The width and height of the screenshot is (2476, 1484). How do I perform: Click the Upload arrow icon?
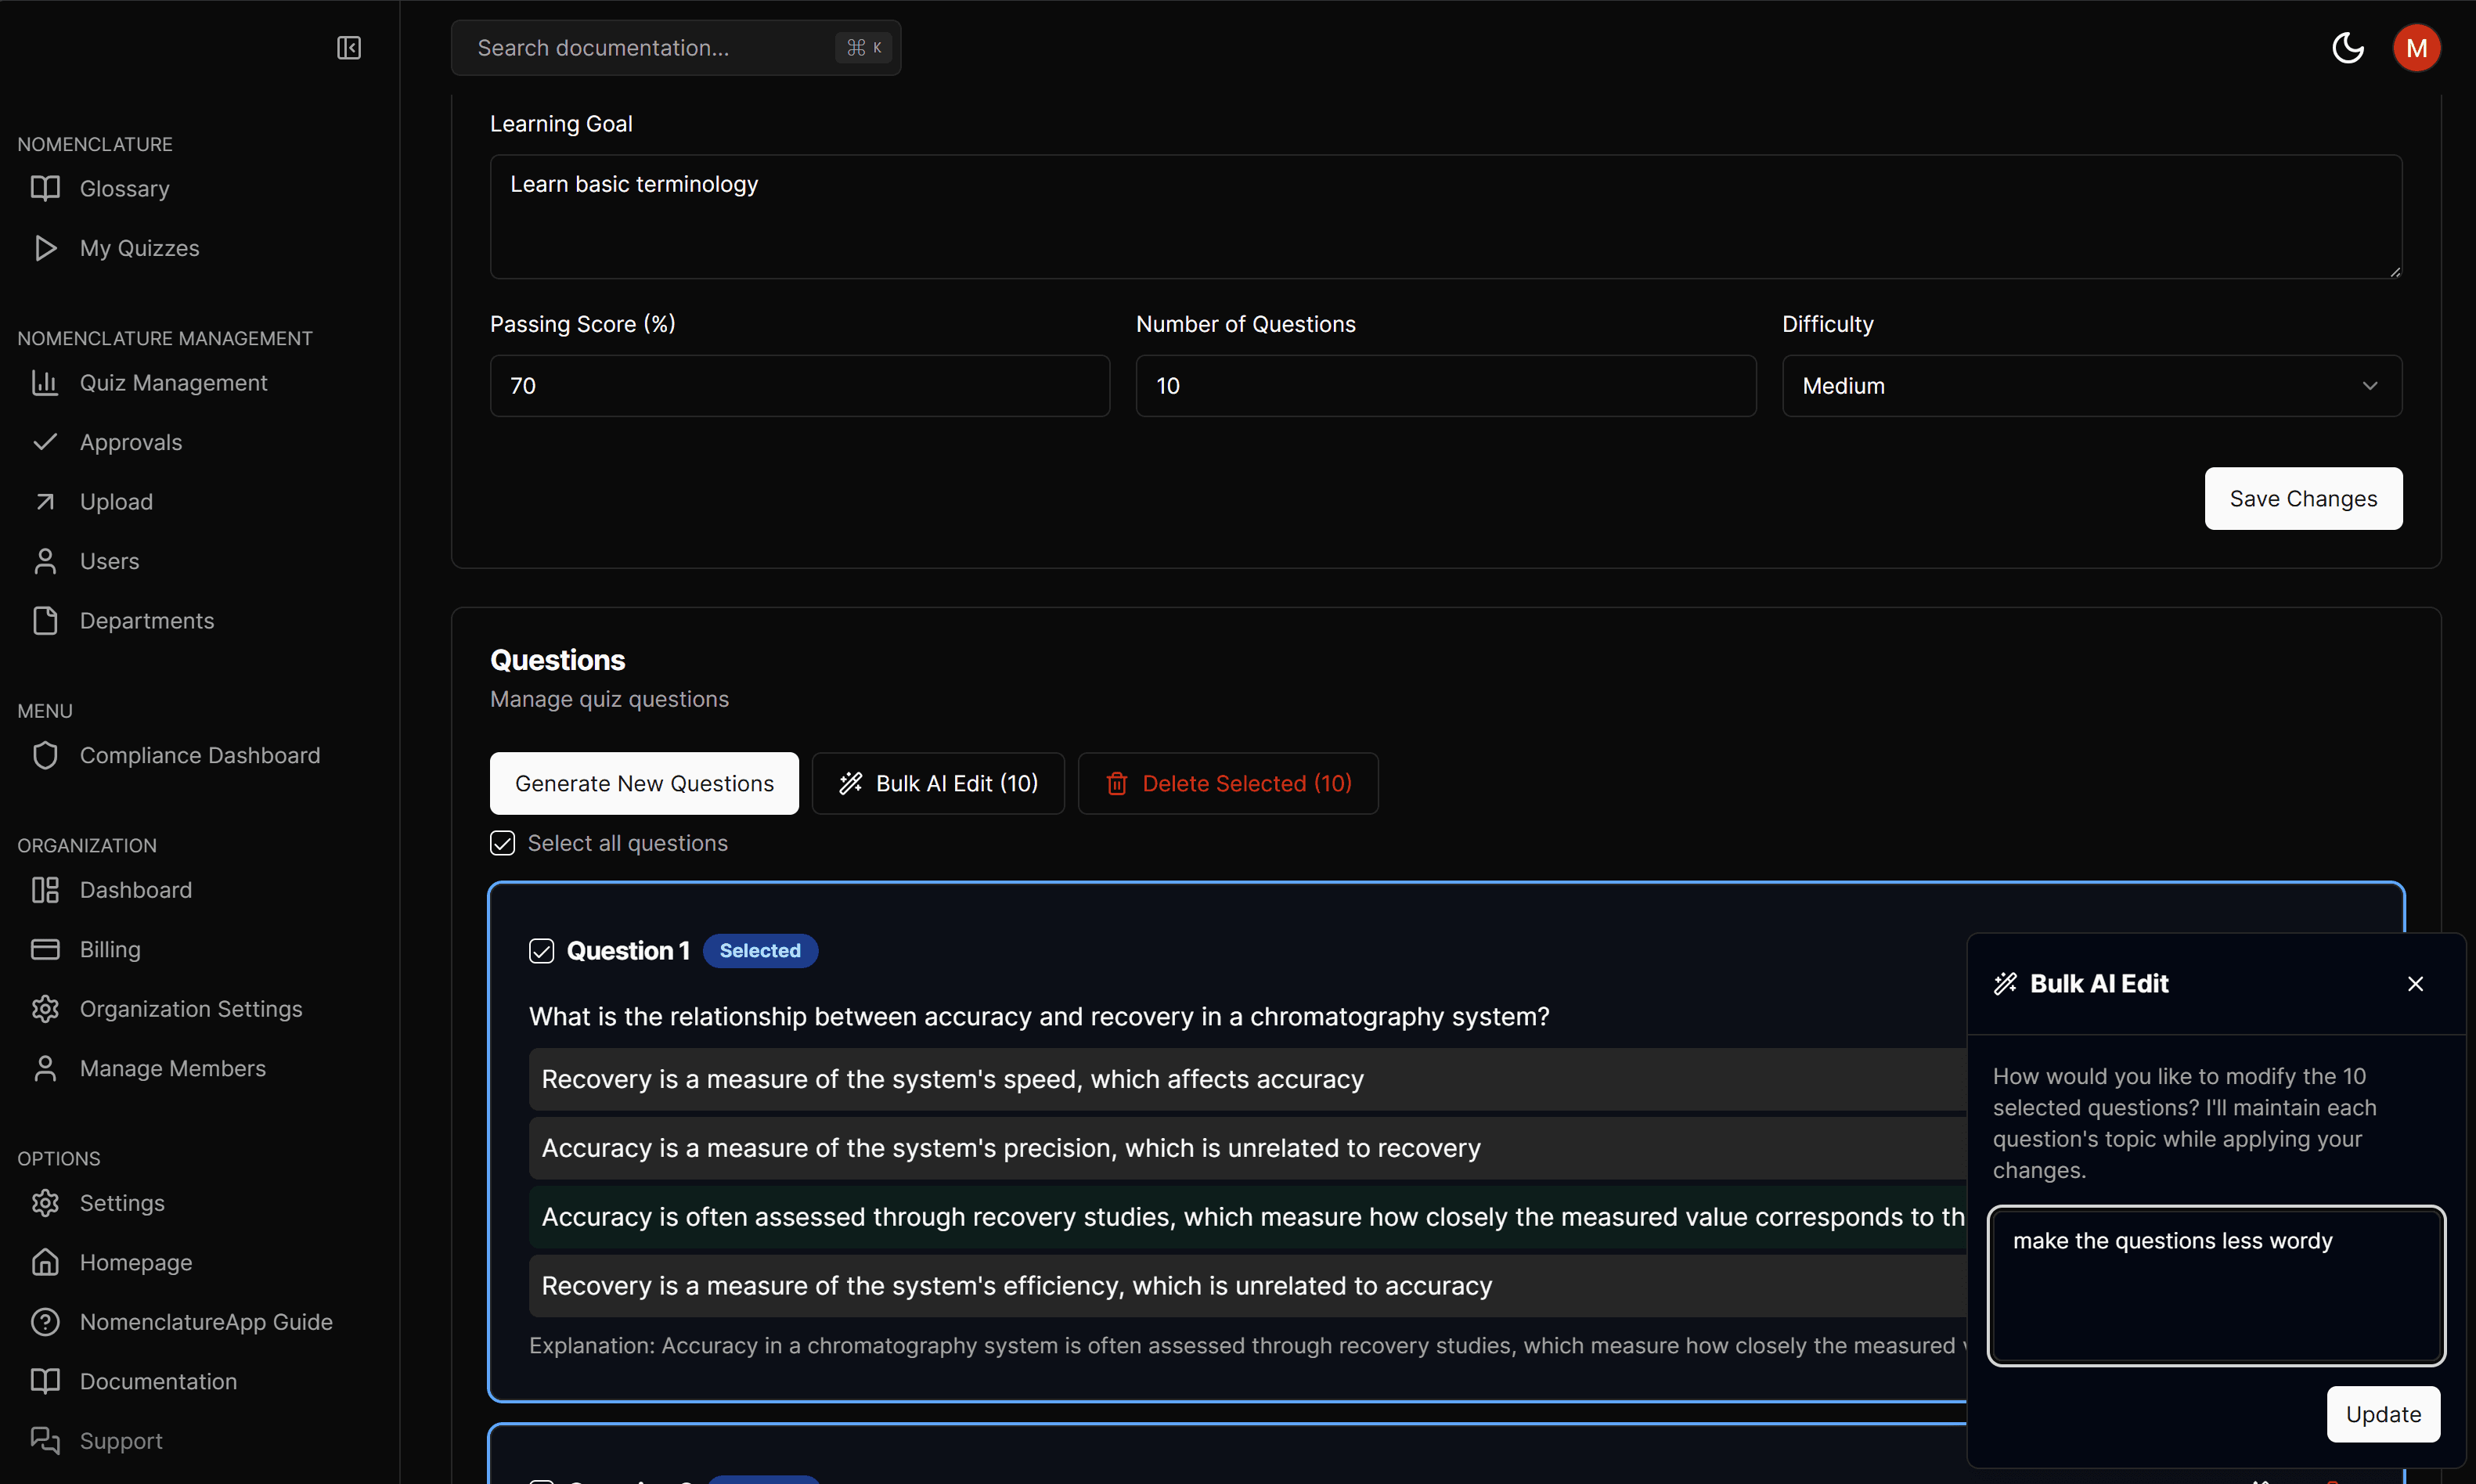[45, 501]
